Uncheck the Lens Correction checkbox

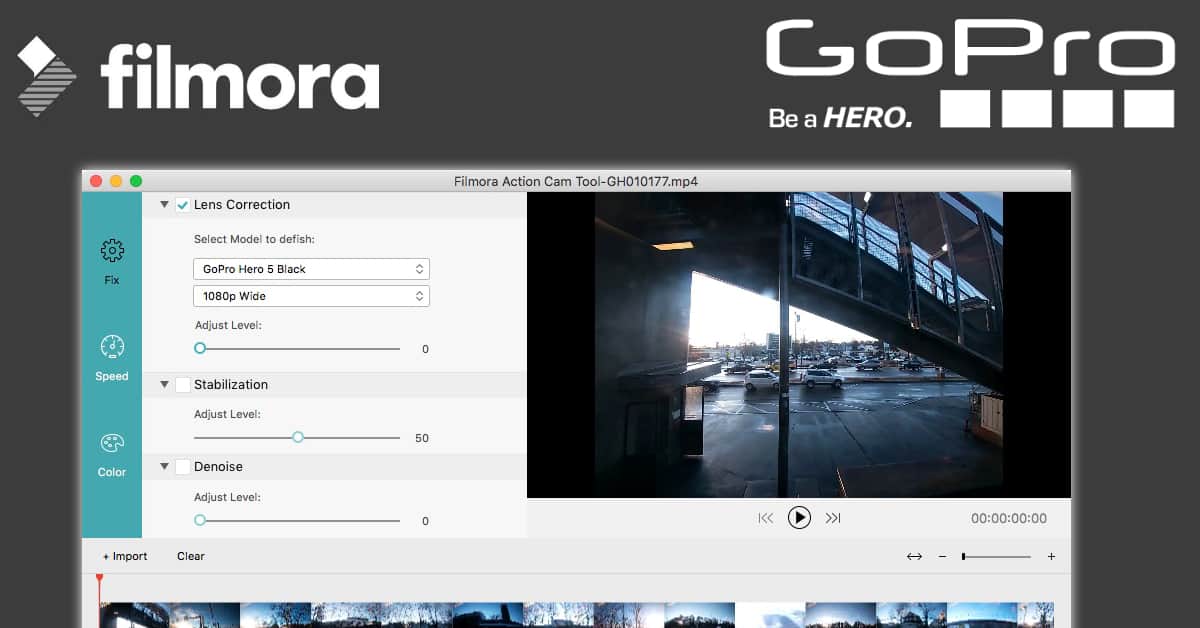pos(183,205)
